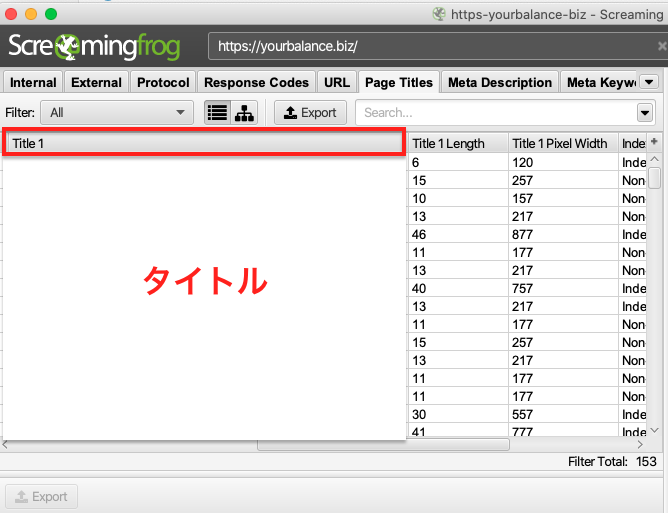The image size is (668, 513).
Task: Select the cell with length 30
Action: [x=458, y=415]
